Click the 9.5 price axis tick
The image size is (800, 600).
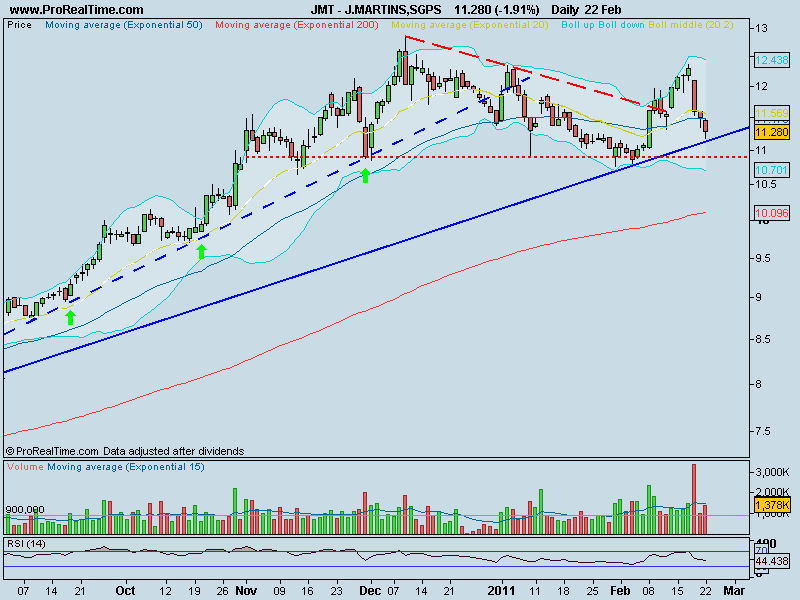tap(764, 259)
